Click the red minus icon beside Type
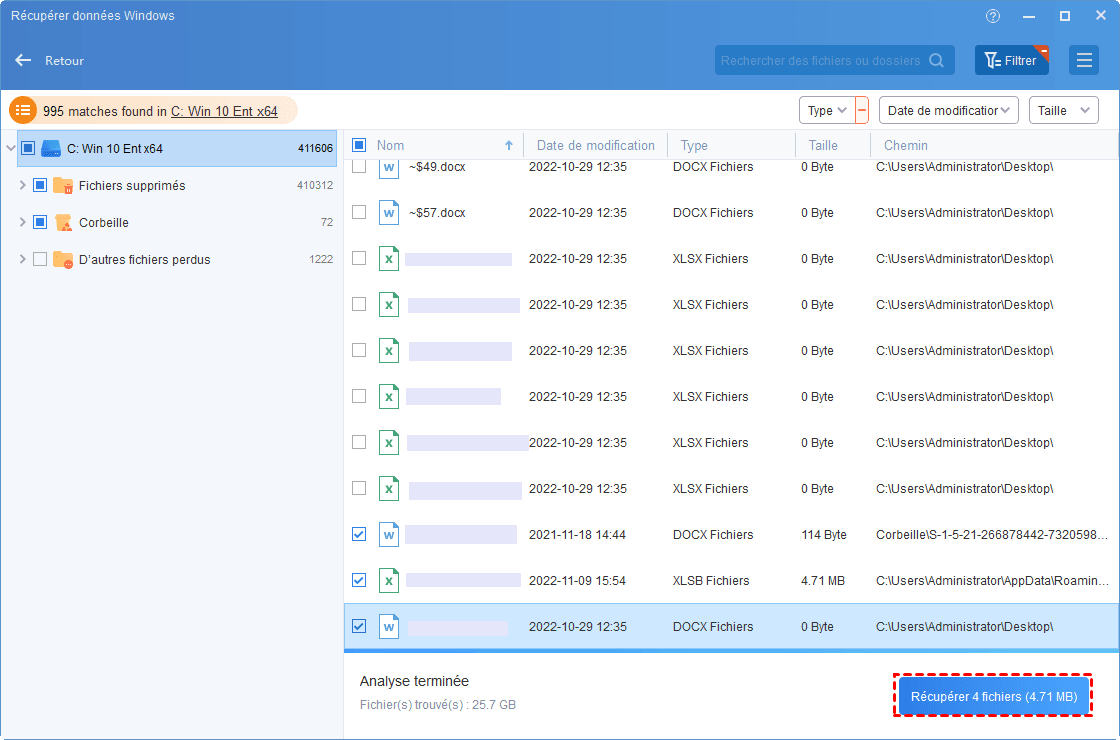Screen dimensions: 1120x740 pos(862,111)
